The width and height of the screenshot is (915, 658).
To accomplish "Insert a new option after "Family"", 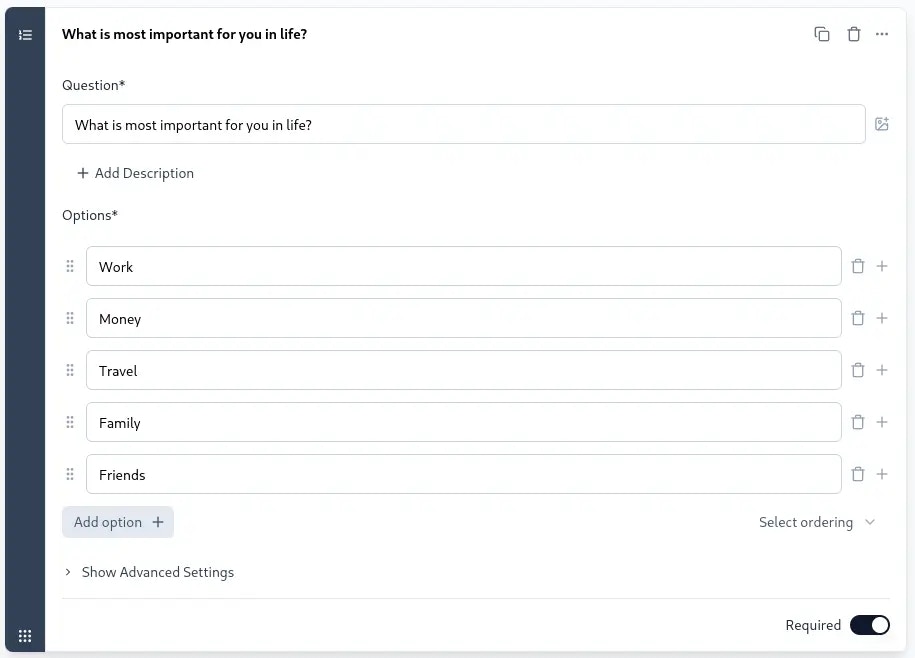I will coord(882,422).
